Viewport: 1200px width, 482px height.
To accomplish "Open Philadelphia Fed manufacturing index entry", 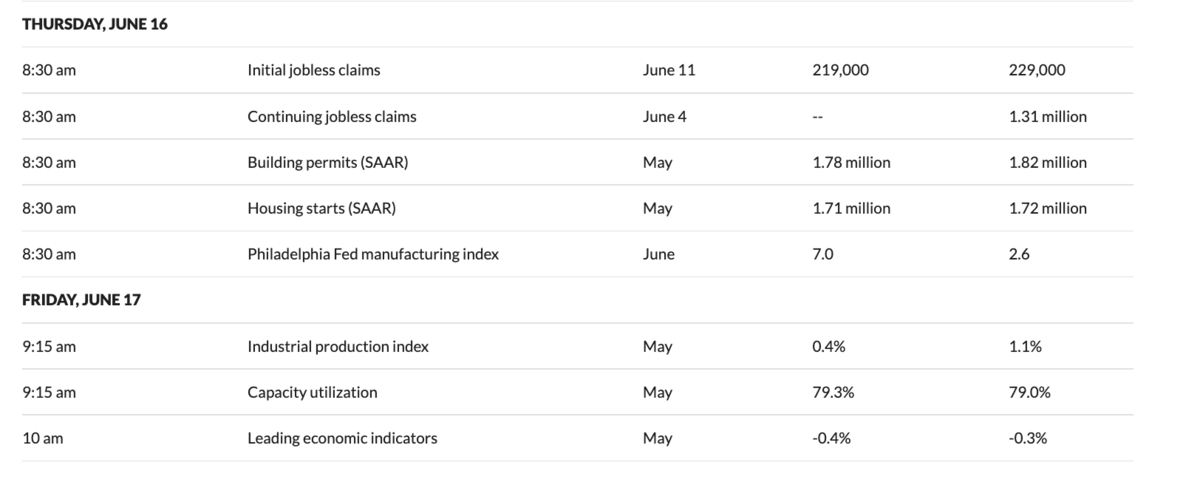I will tap(373, 254).
